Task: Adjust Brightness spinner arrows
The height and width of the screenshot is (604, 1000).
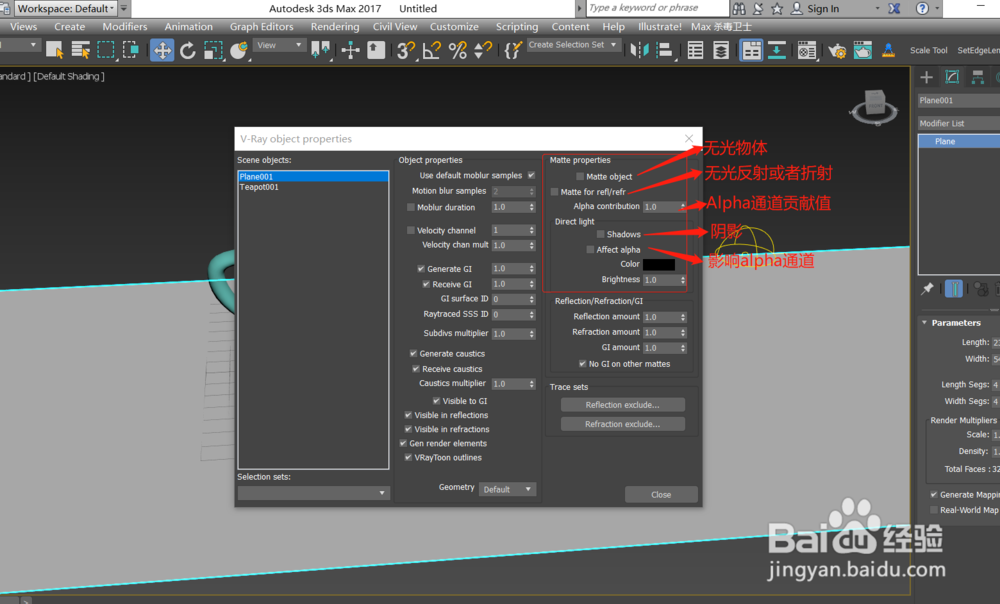Action: [682, 280]
